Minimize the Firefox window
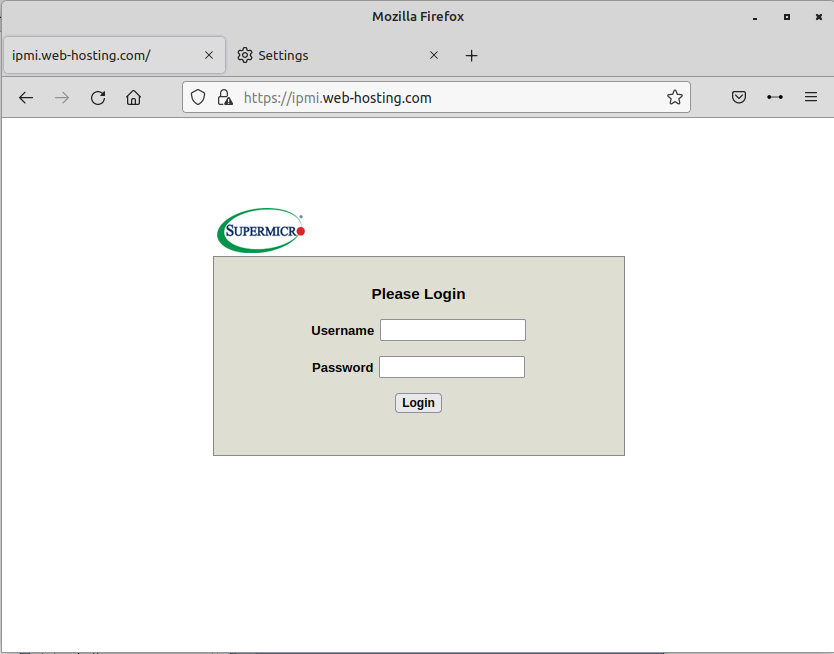The image size is (834, 654). pos(755,18)
